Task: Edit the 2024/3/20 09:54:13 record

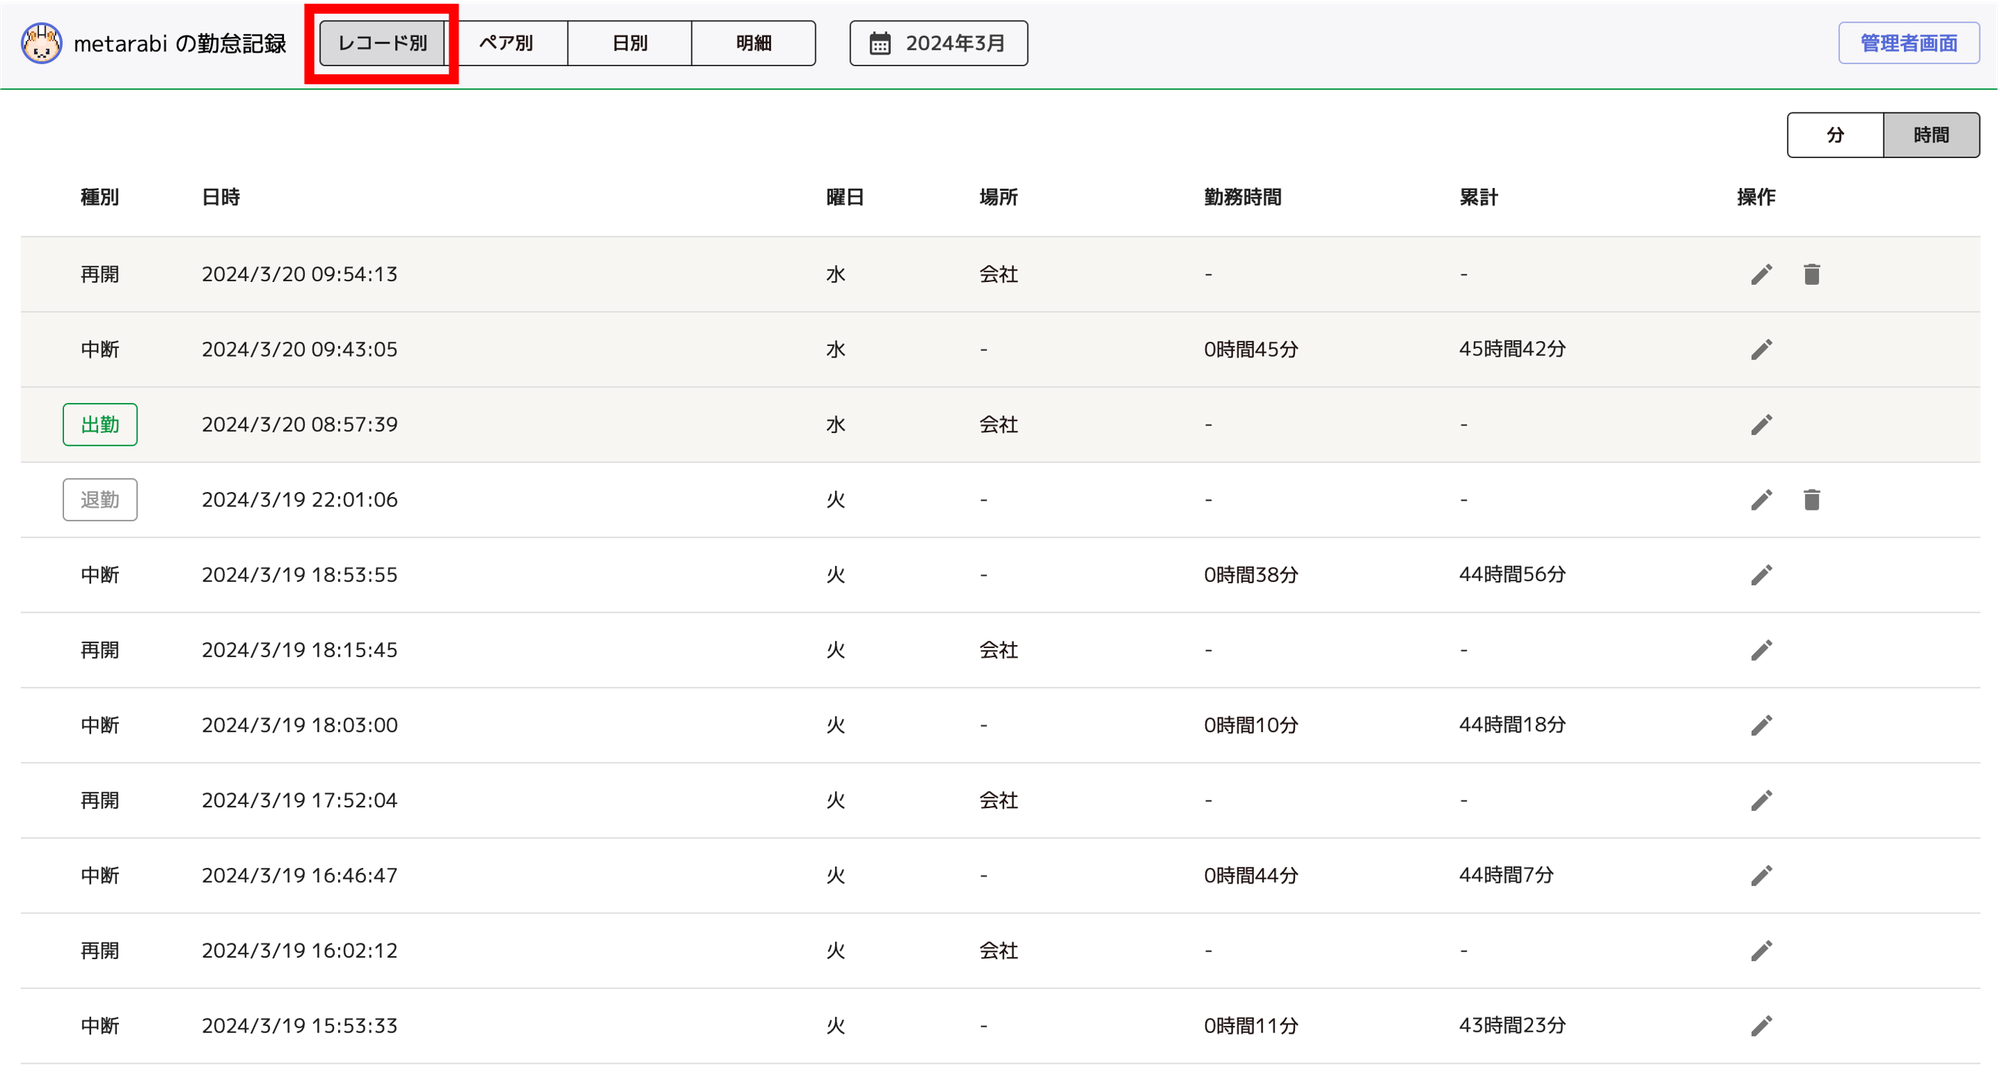Action: [x=1761, y=274]
